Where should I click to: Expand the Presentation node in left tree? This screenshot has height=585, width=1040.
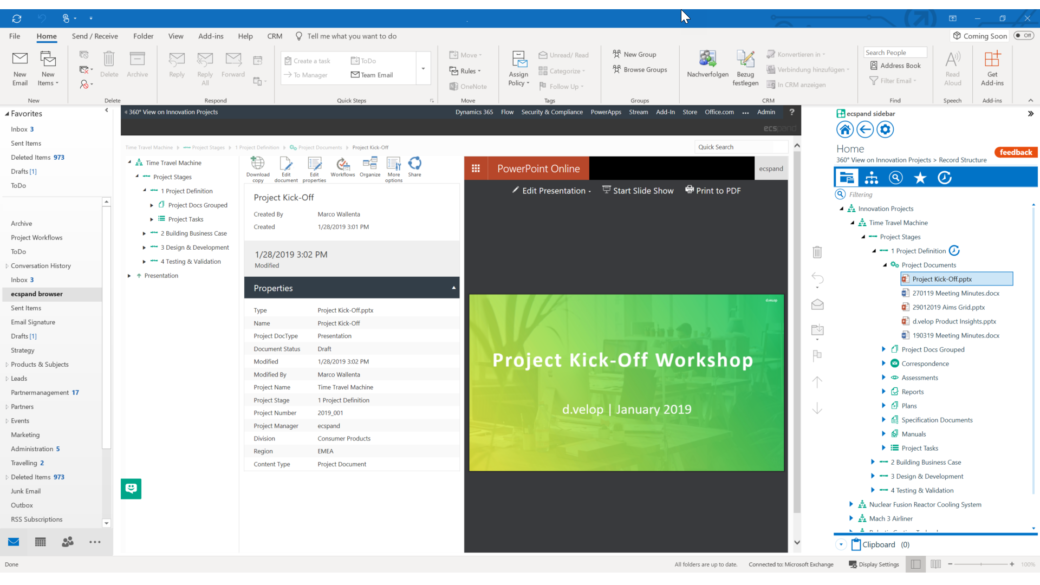tap(130, 276)
